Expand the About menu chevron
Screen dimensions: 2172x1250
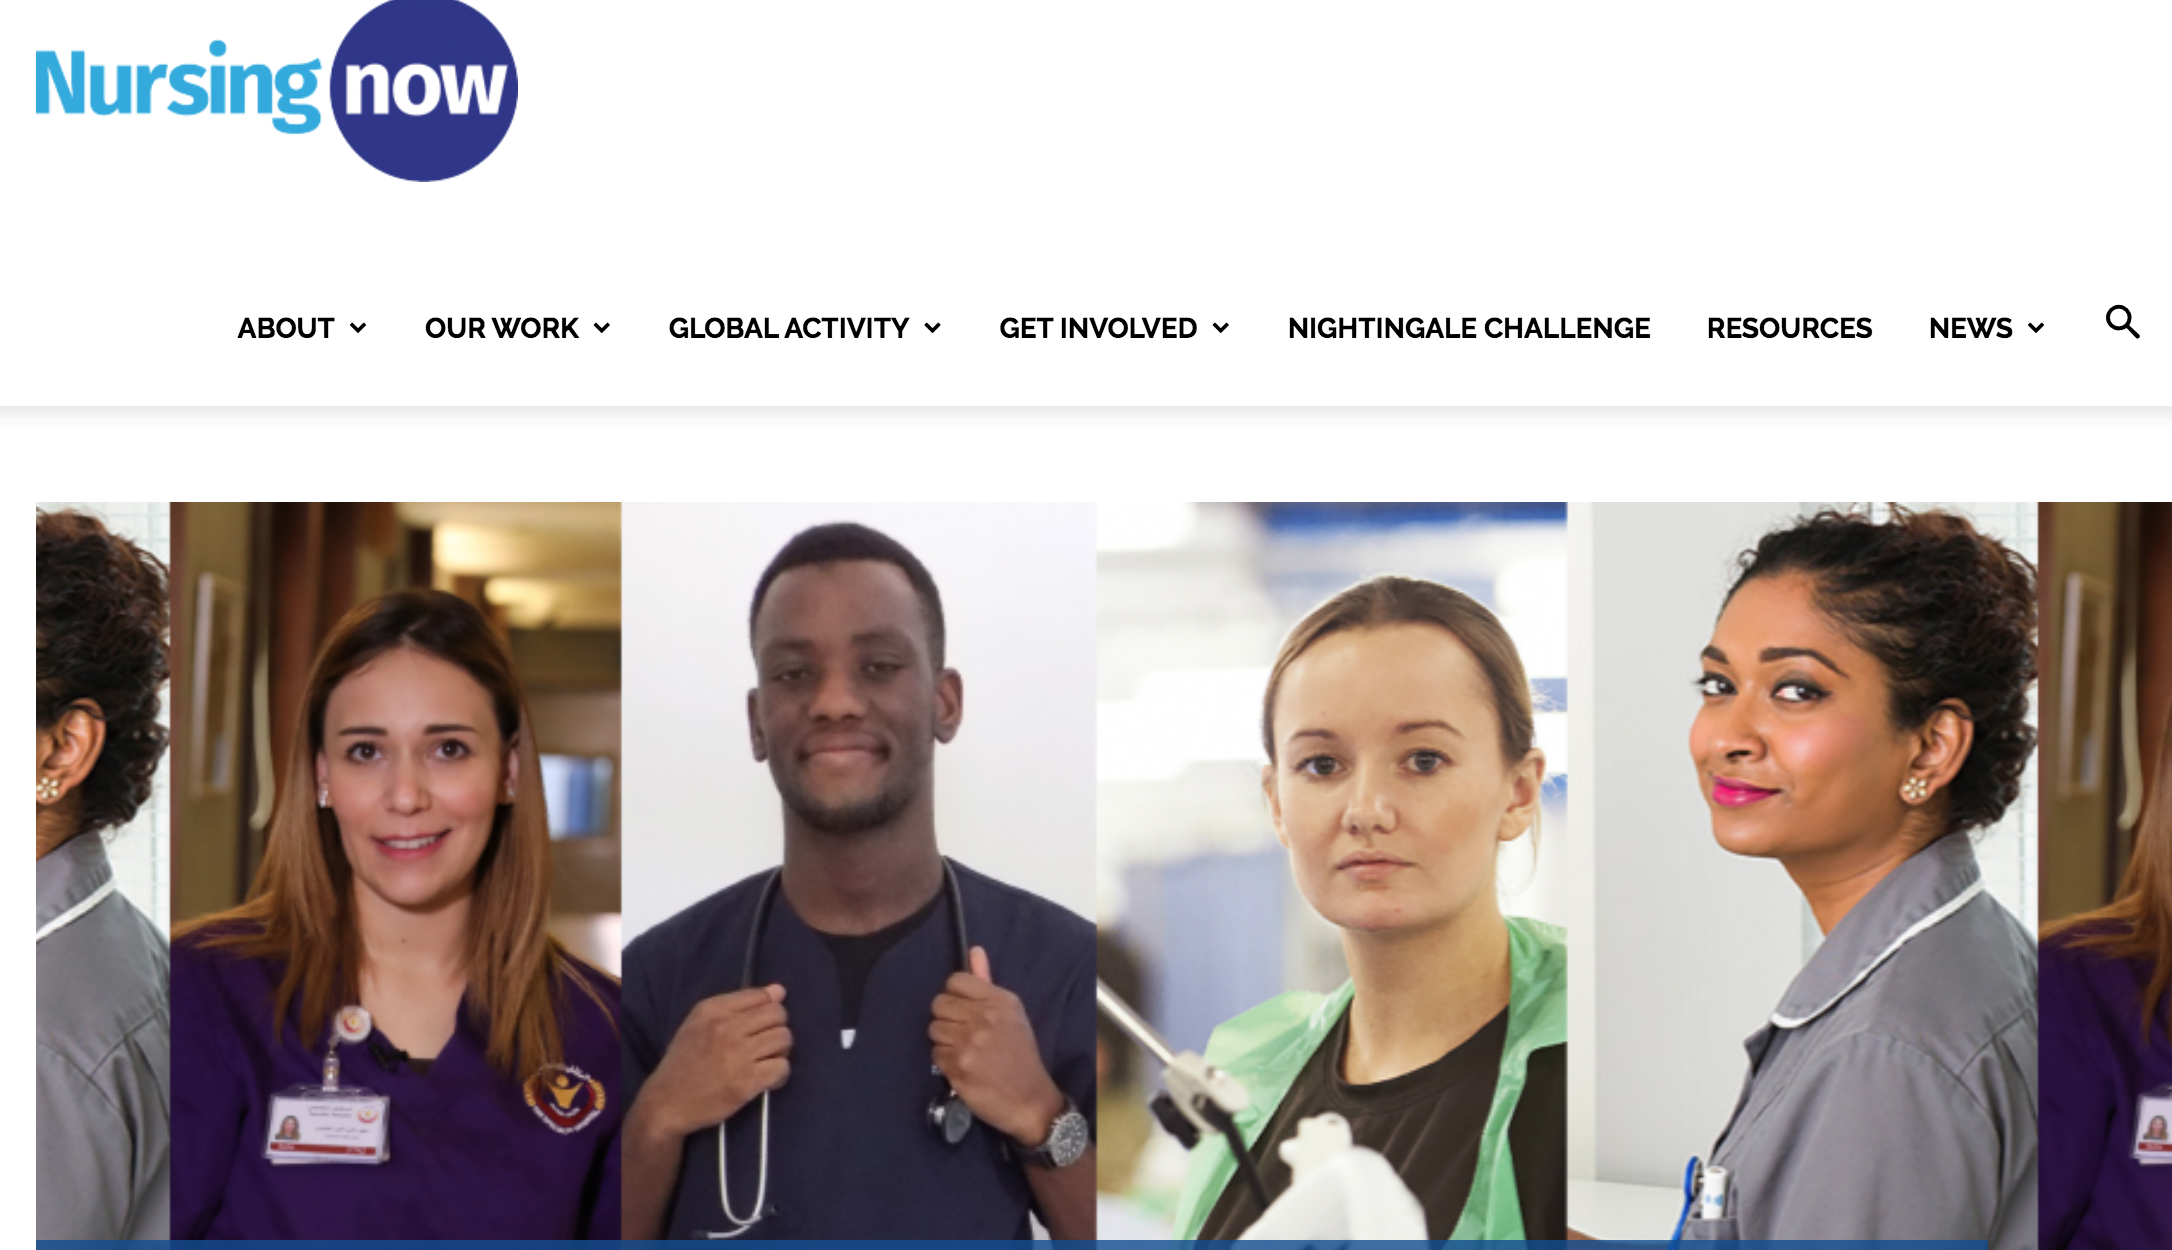[358, 328]
